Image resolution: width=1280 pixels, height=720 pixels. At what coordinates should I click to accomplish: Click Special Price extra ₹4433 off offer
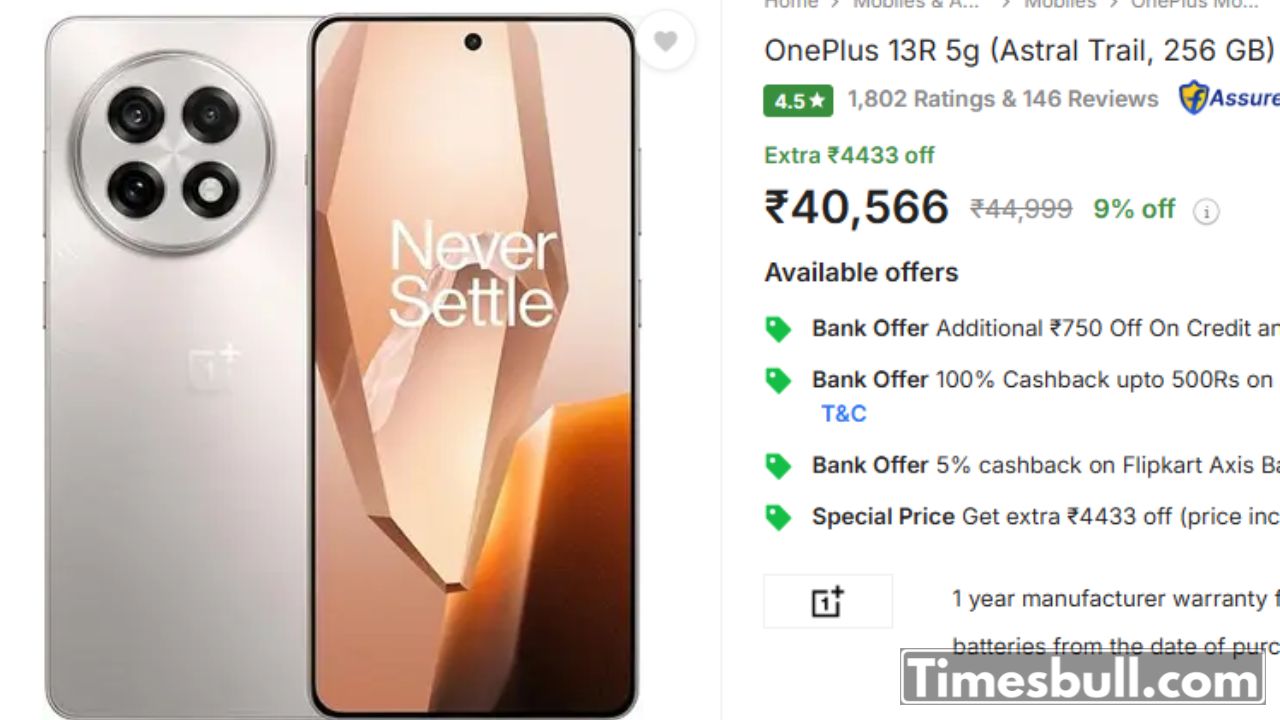click(1045, 516)
